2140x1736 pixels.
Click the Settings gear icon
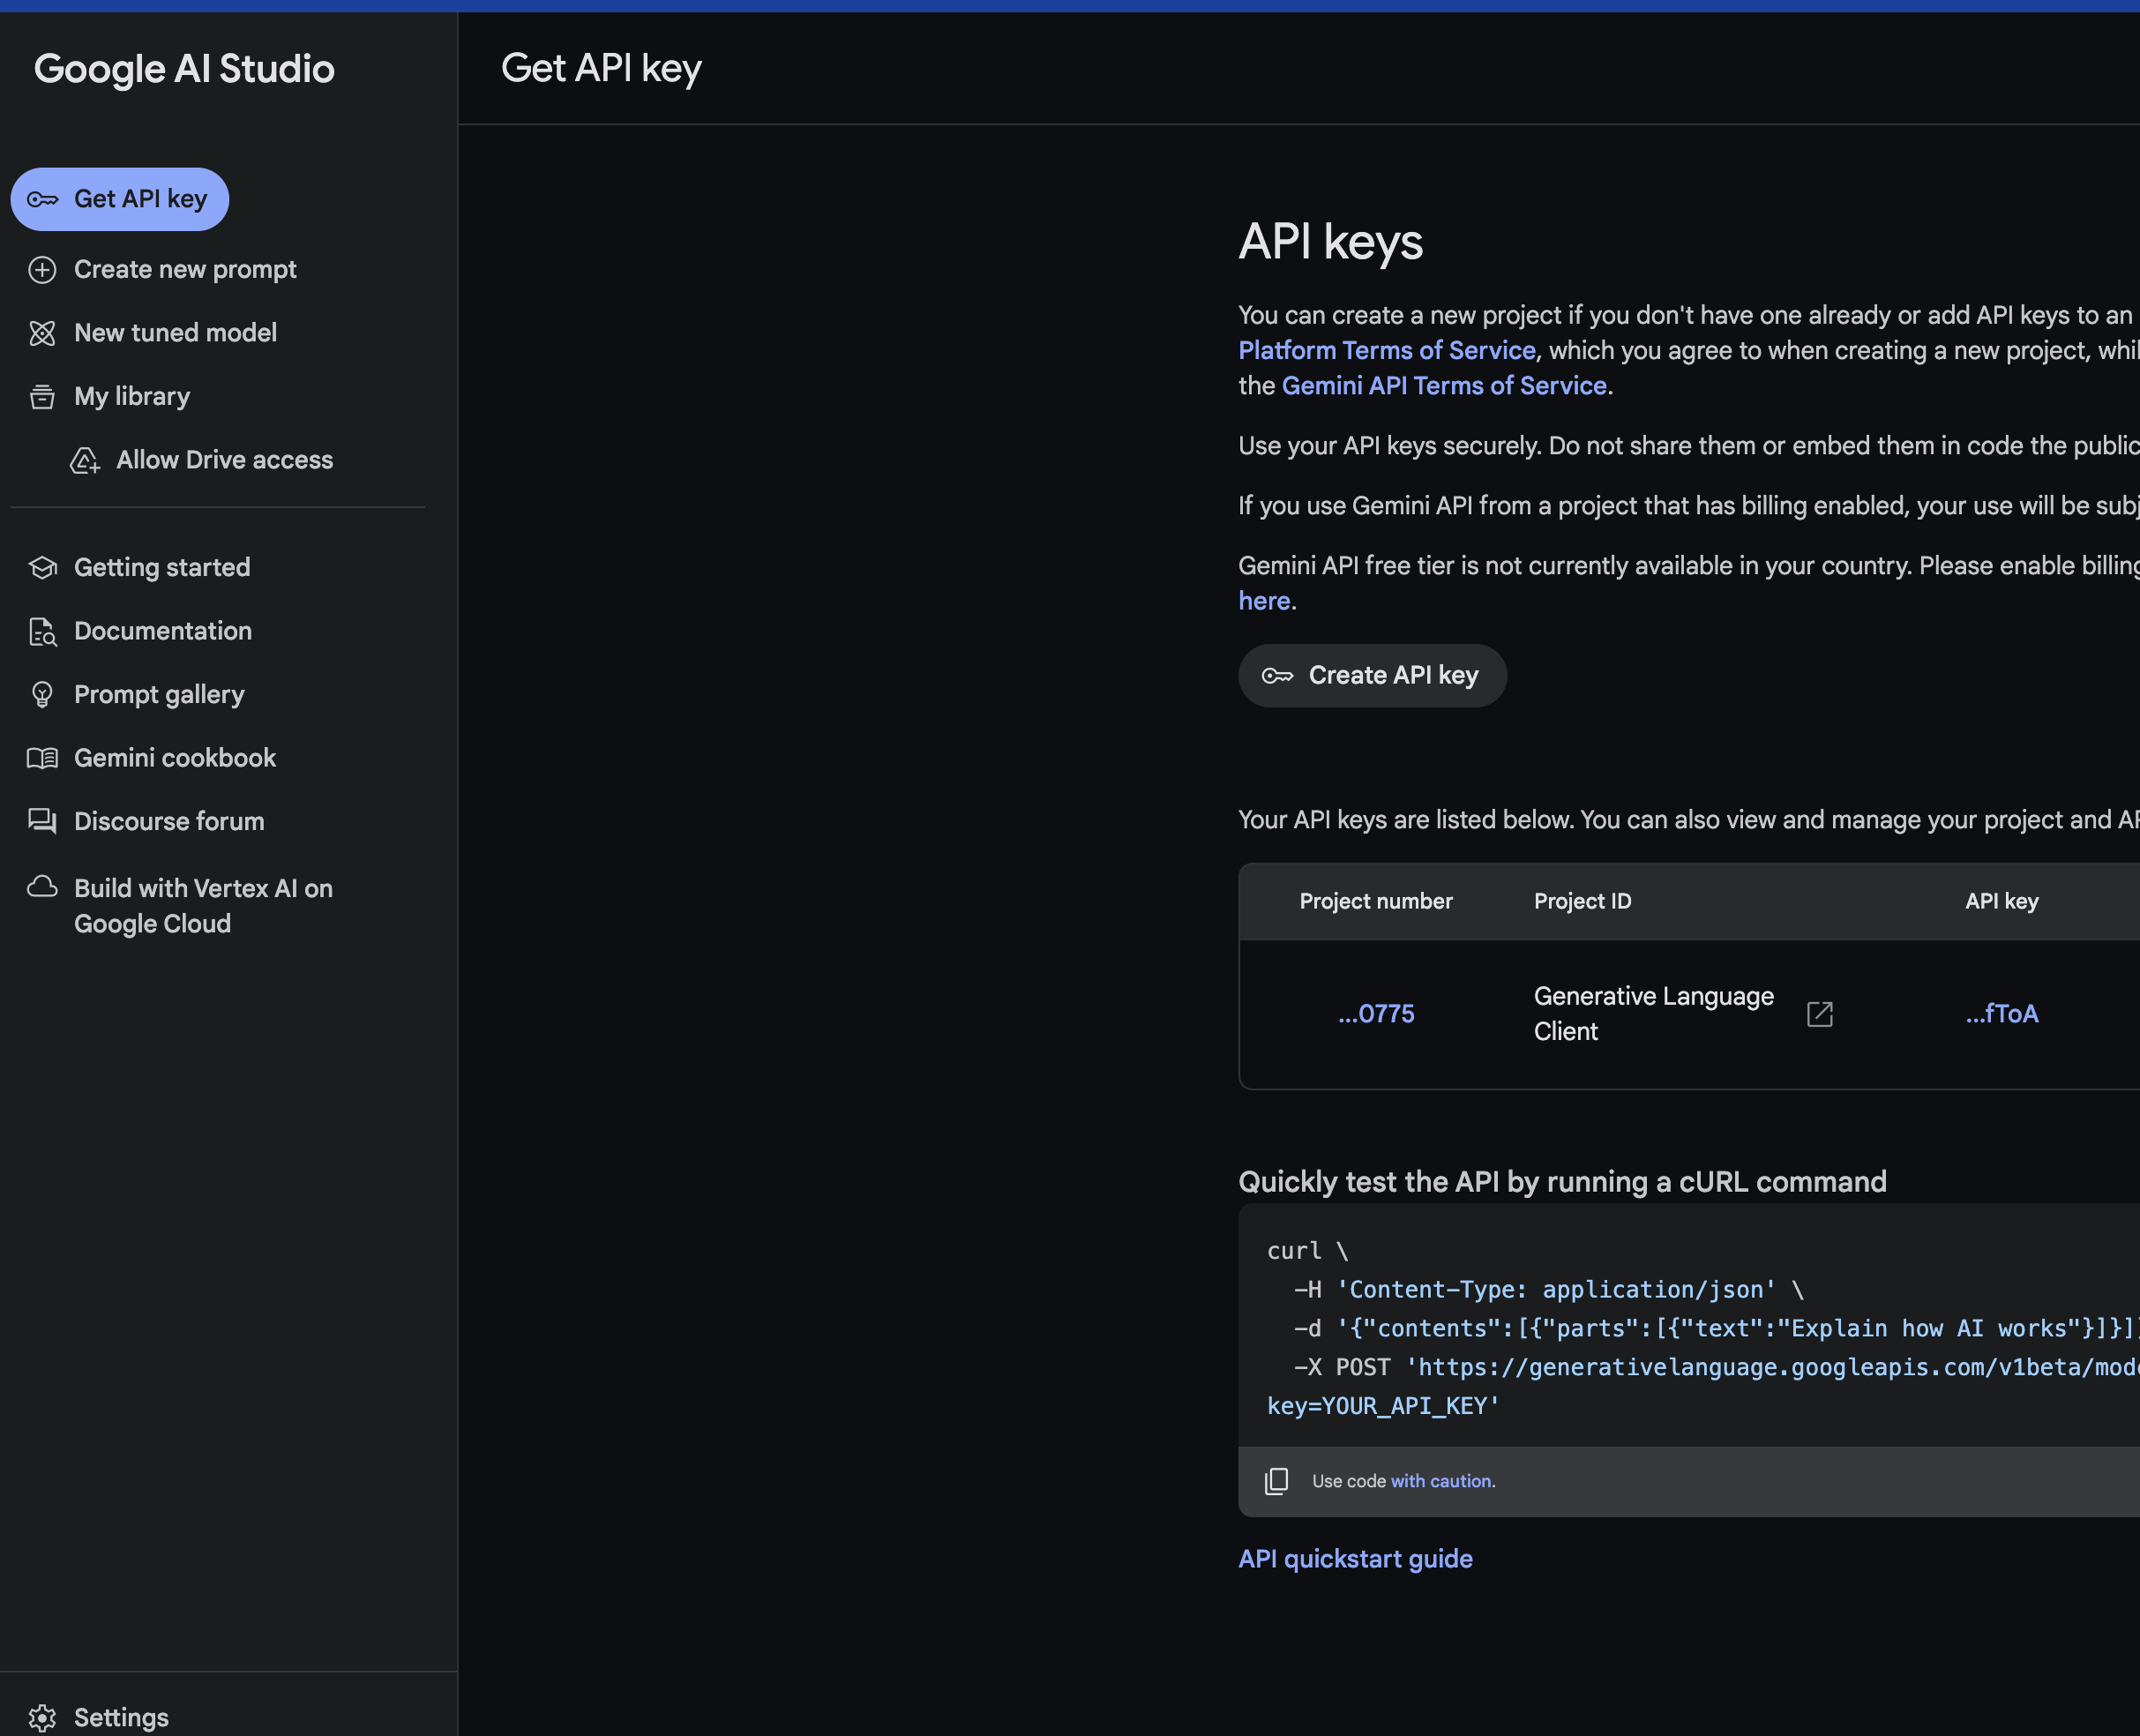pos(42,1718)
